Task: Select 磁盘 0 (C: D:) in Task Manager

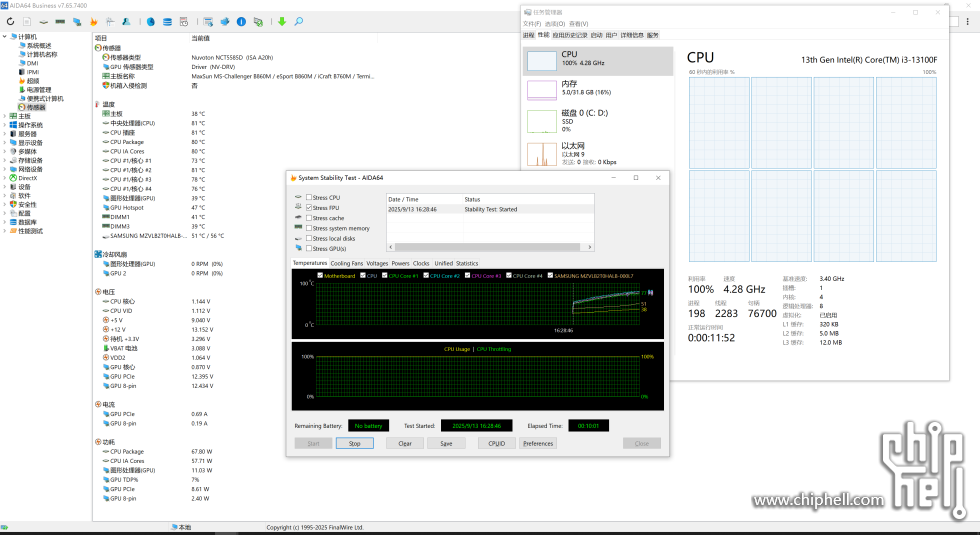Action: click(598, 121)
